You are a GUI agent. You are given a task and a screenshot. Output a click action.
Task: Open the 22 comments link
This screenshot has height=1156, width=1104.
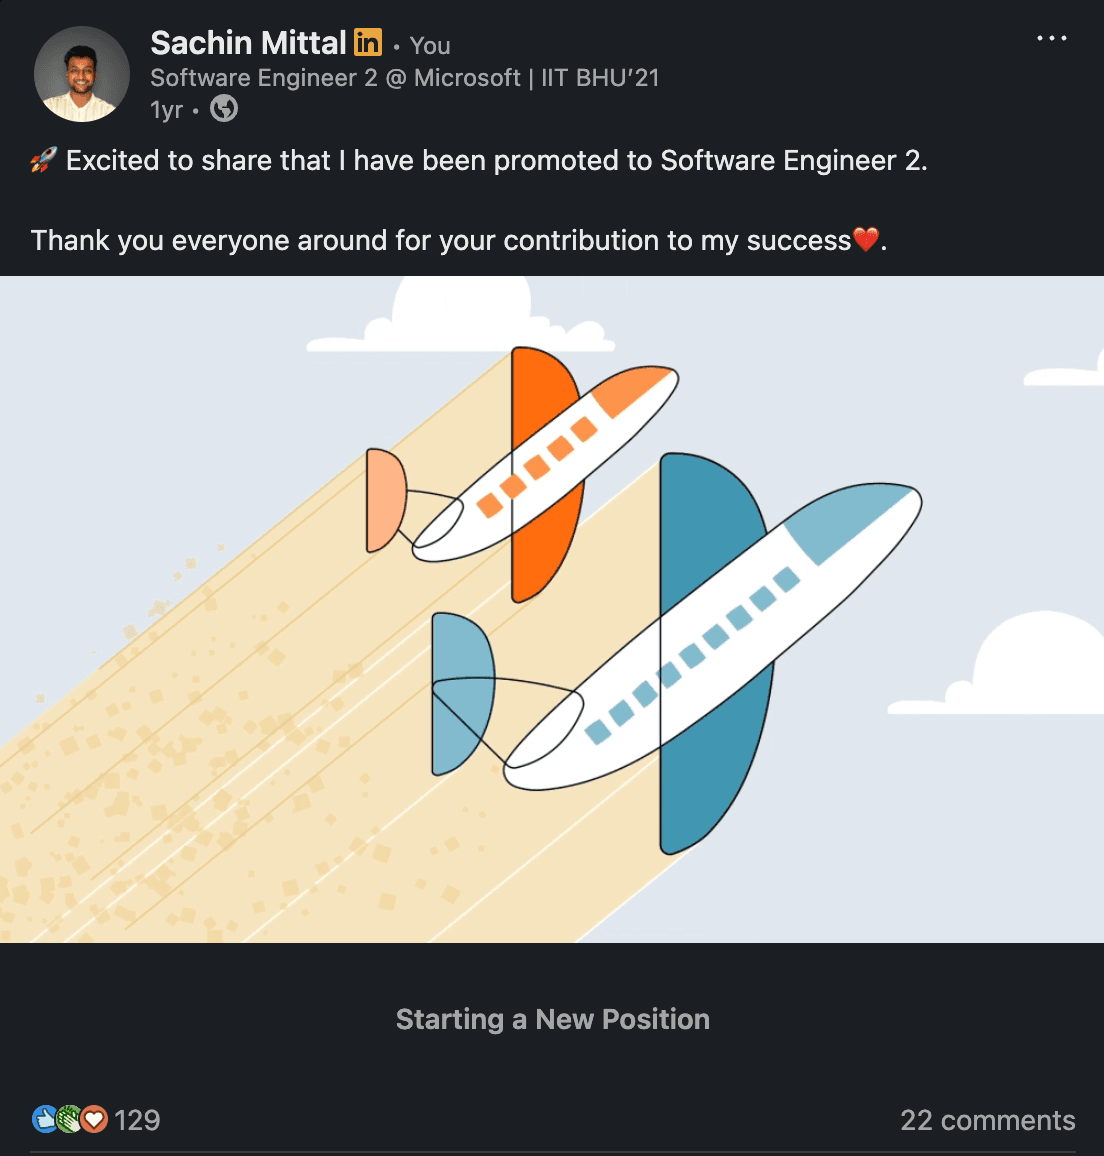(987, 1120)
